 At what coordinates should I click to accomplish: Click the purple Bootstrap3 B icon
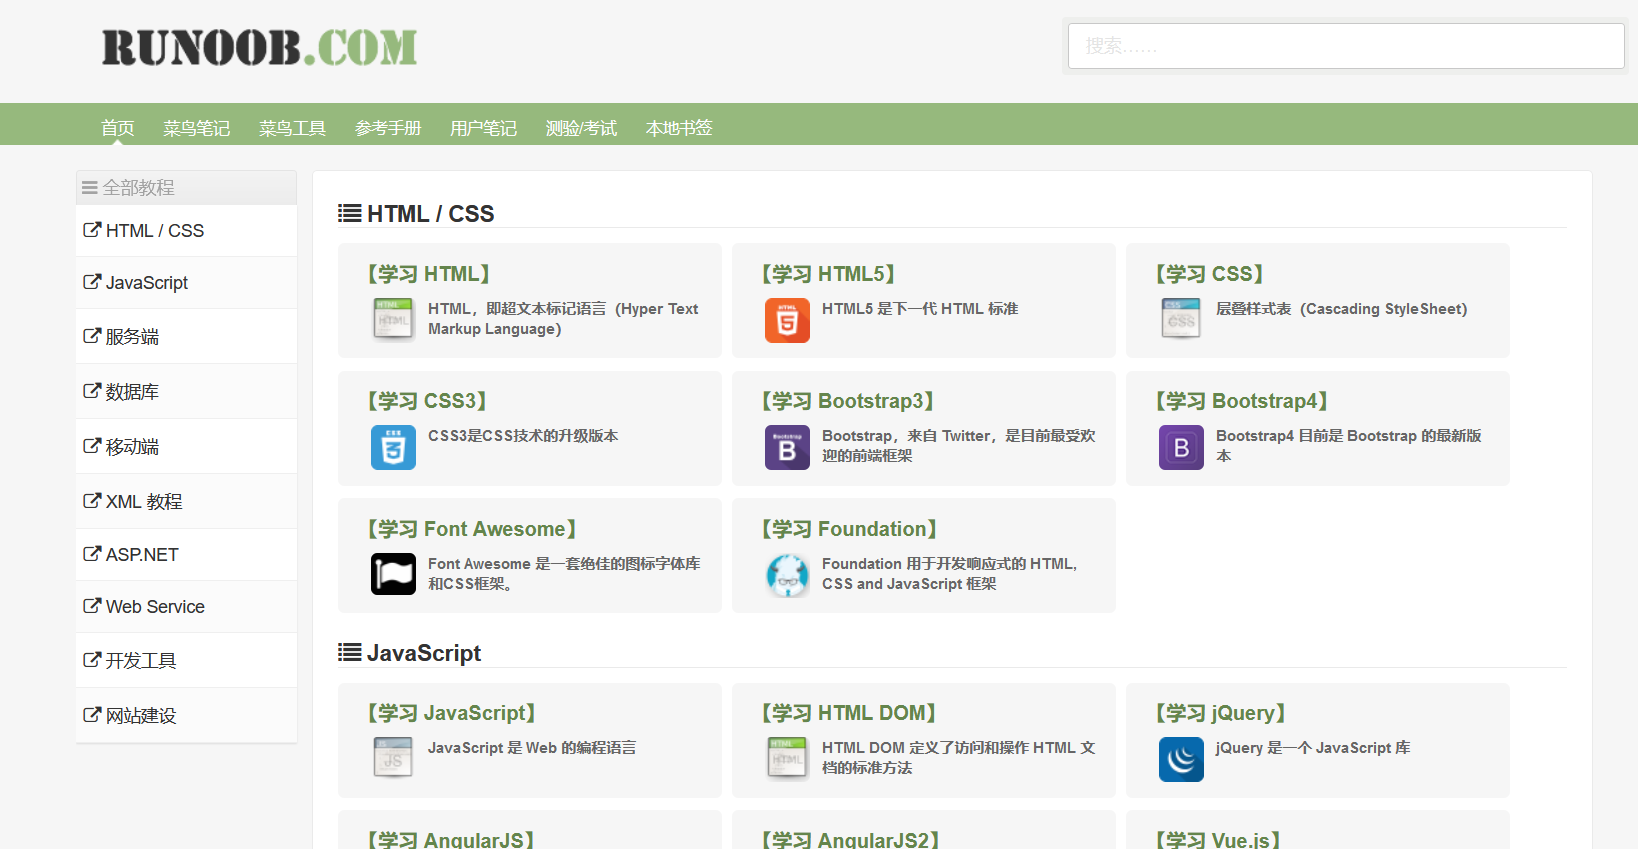point(787,447)
